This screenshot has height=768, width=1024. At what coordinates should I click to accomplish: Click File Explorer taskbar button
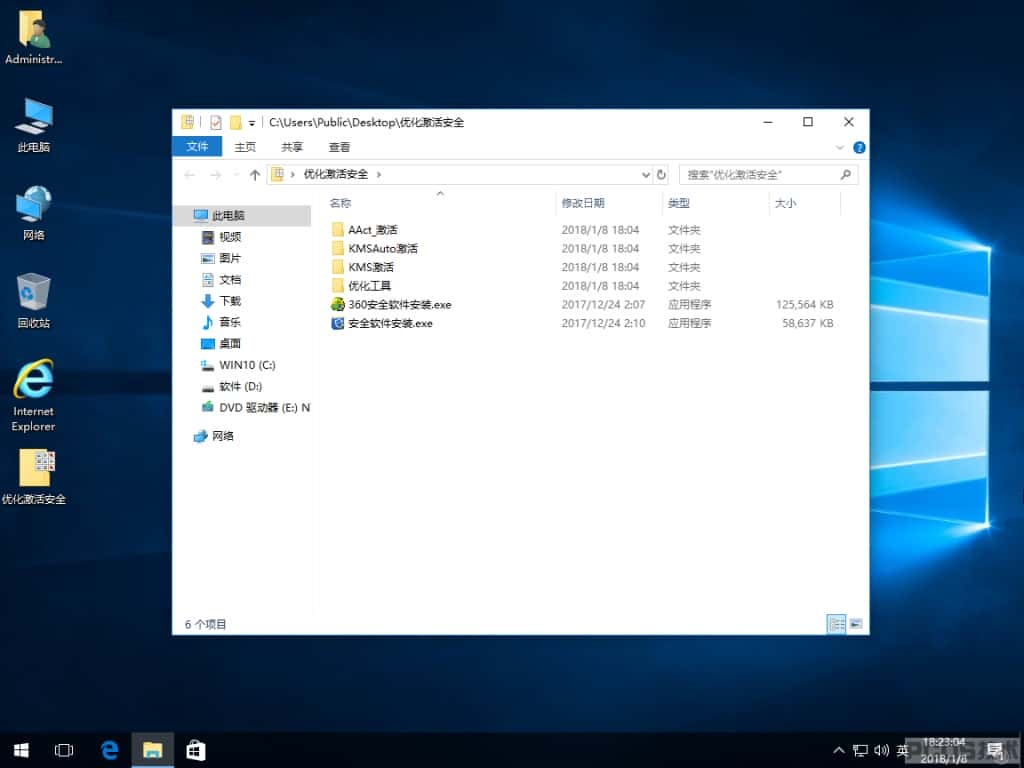click(153, 750)
